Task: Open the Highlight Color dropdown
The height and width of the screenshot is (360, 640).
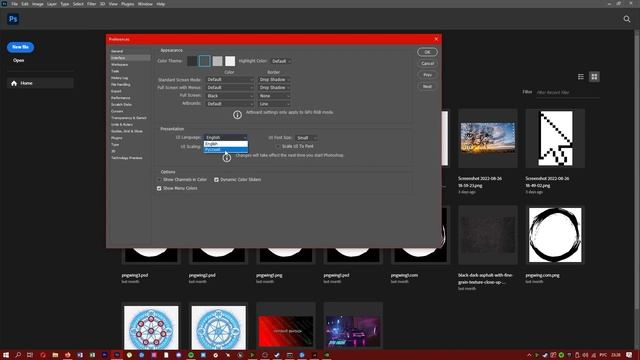Action: [281, 61]
